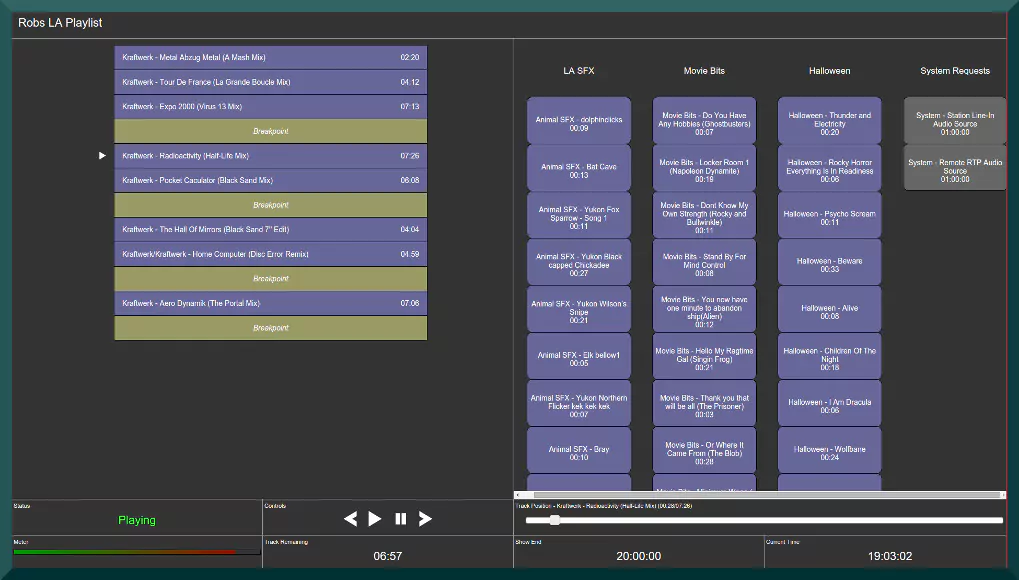The width and height of the screenshot is (1019, 580).
Task: Fire Halloween - Rocky Horror Everything Is In Readiness
Action: tap(829, 168)
